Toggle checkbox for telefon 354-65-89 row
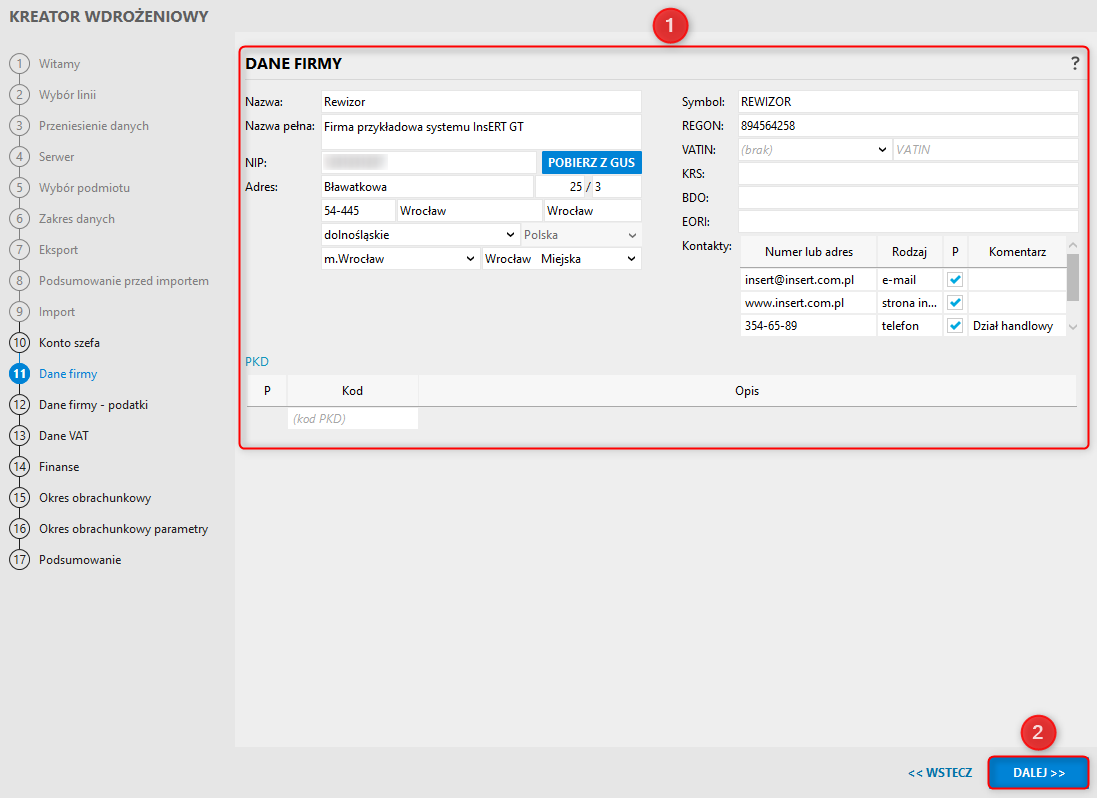1097x798 pixels. [955, 326]
